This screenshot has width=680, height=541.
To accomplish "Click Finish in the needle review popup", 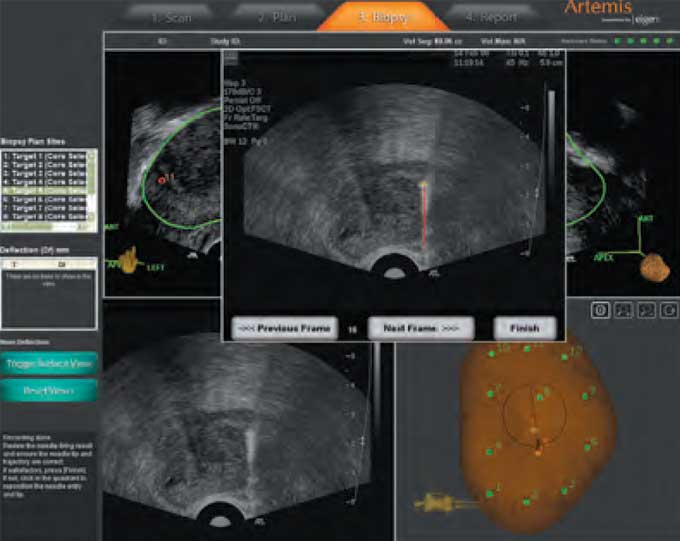I will point(525,328).
